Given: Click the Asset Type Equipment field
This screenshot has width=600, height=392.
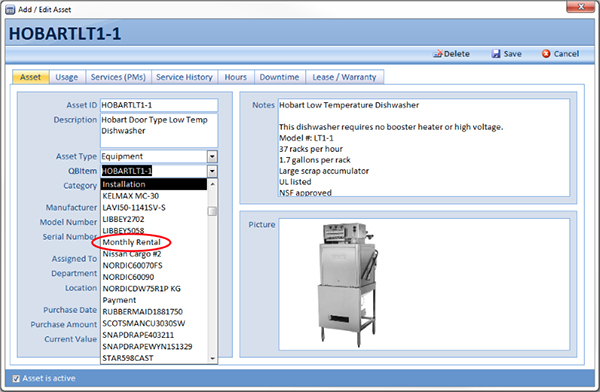Looking at the screenshot, I should [154, 156].
